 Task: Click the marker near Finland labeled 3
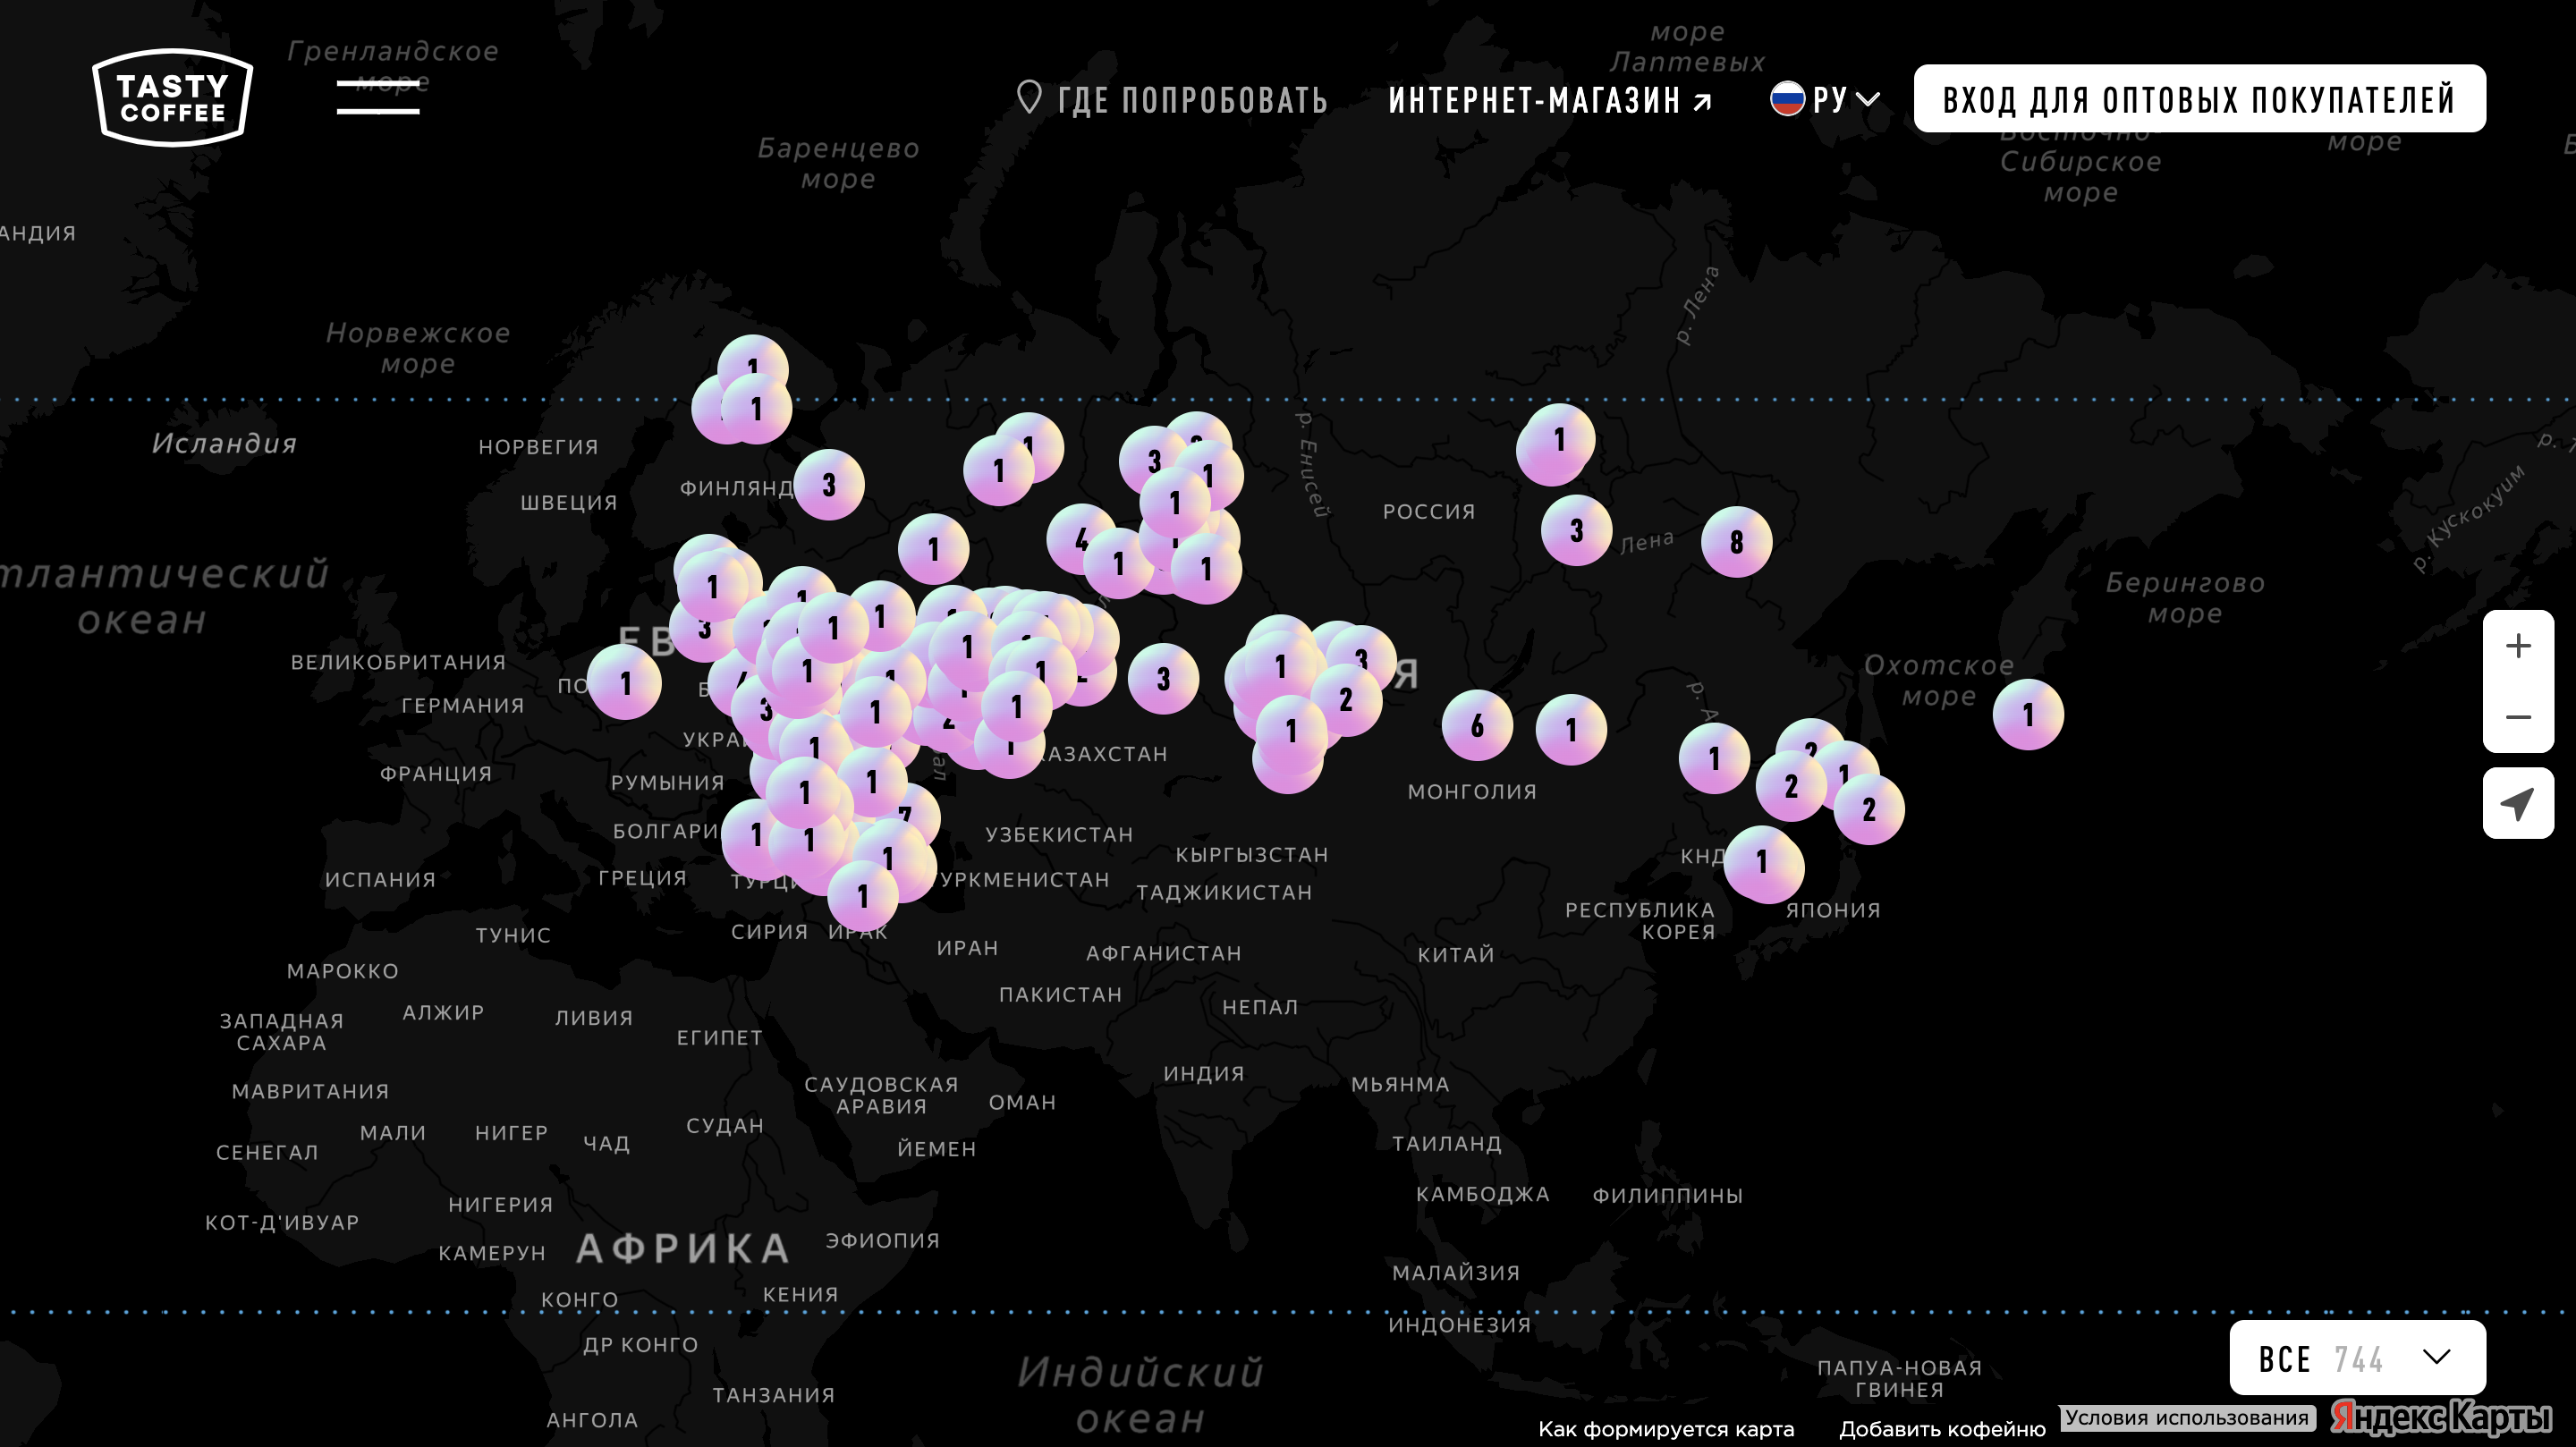[829, 485]
